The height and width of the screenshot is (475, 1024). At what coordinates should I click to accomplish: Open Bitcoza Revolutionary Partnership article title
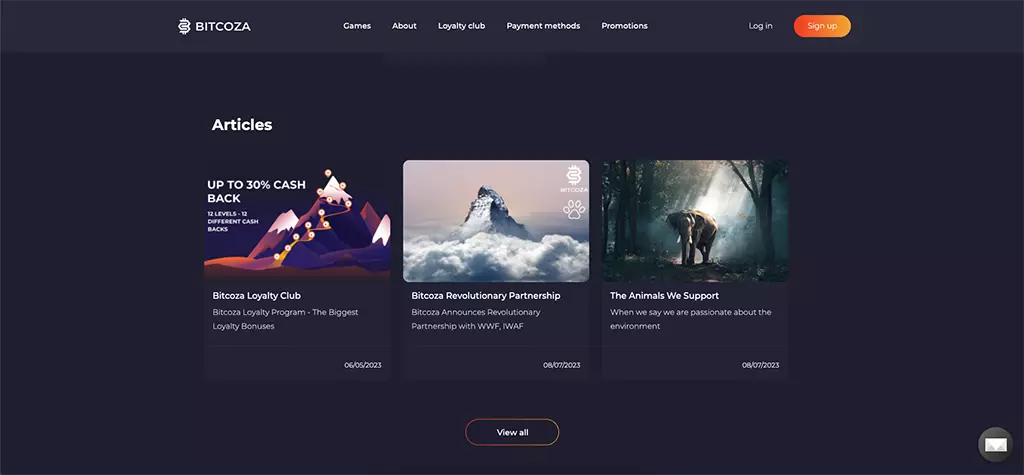[x=486, y=295]
